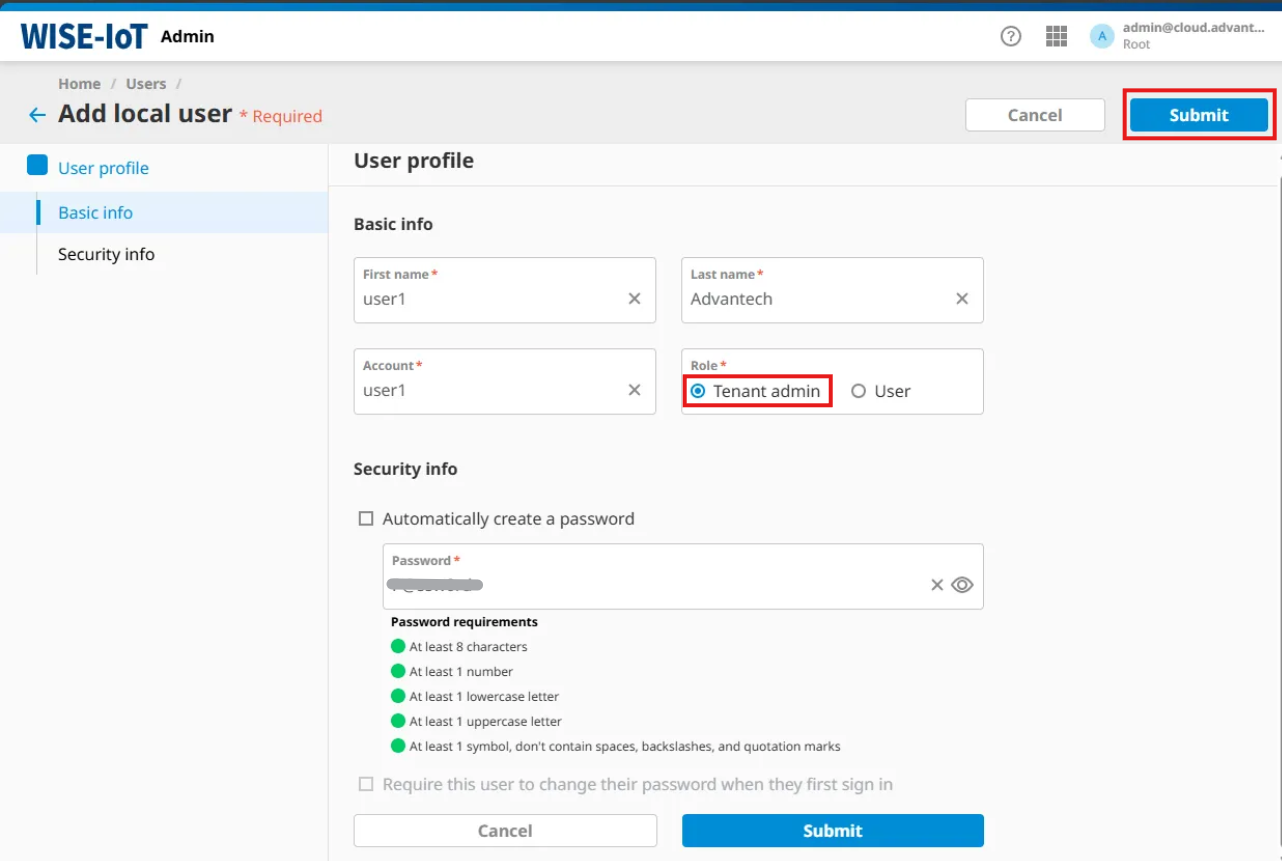Open the apps grid menu icon
This screenshot has width=1282, height=861.
(1056, 37)
